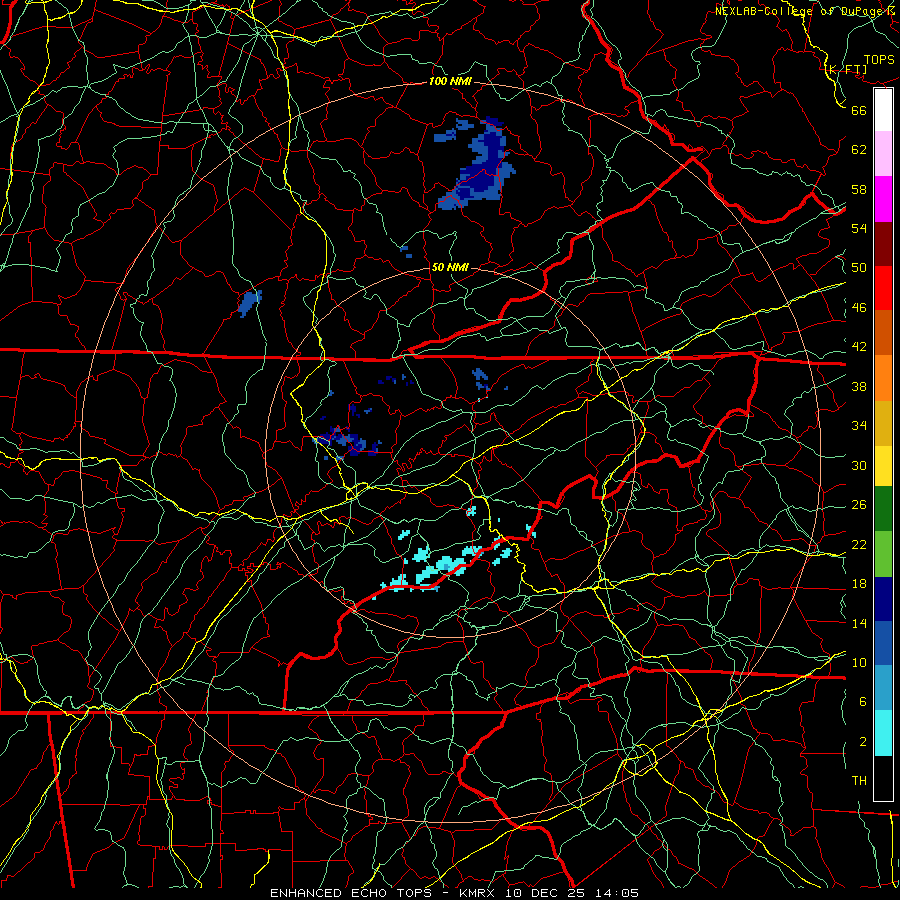
Task: Click the white swatch at top of legend
Action: pos(883,110)
